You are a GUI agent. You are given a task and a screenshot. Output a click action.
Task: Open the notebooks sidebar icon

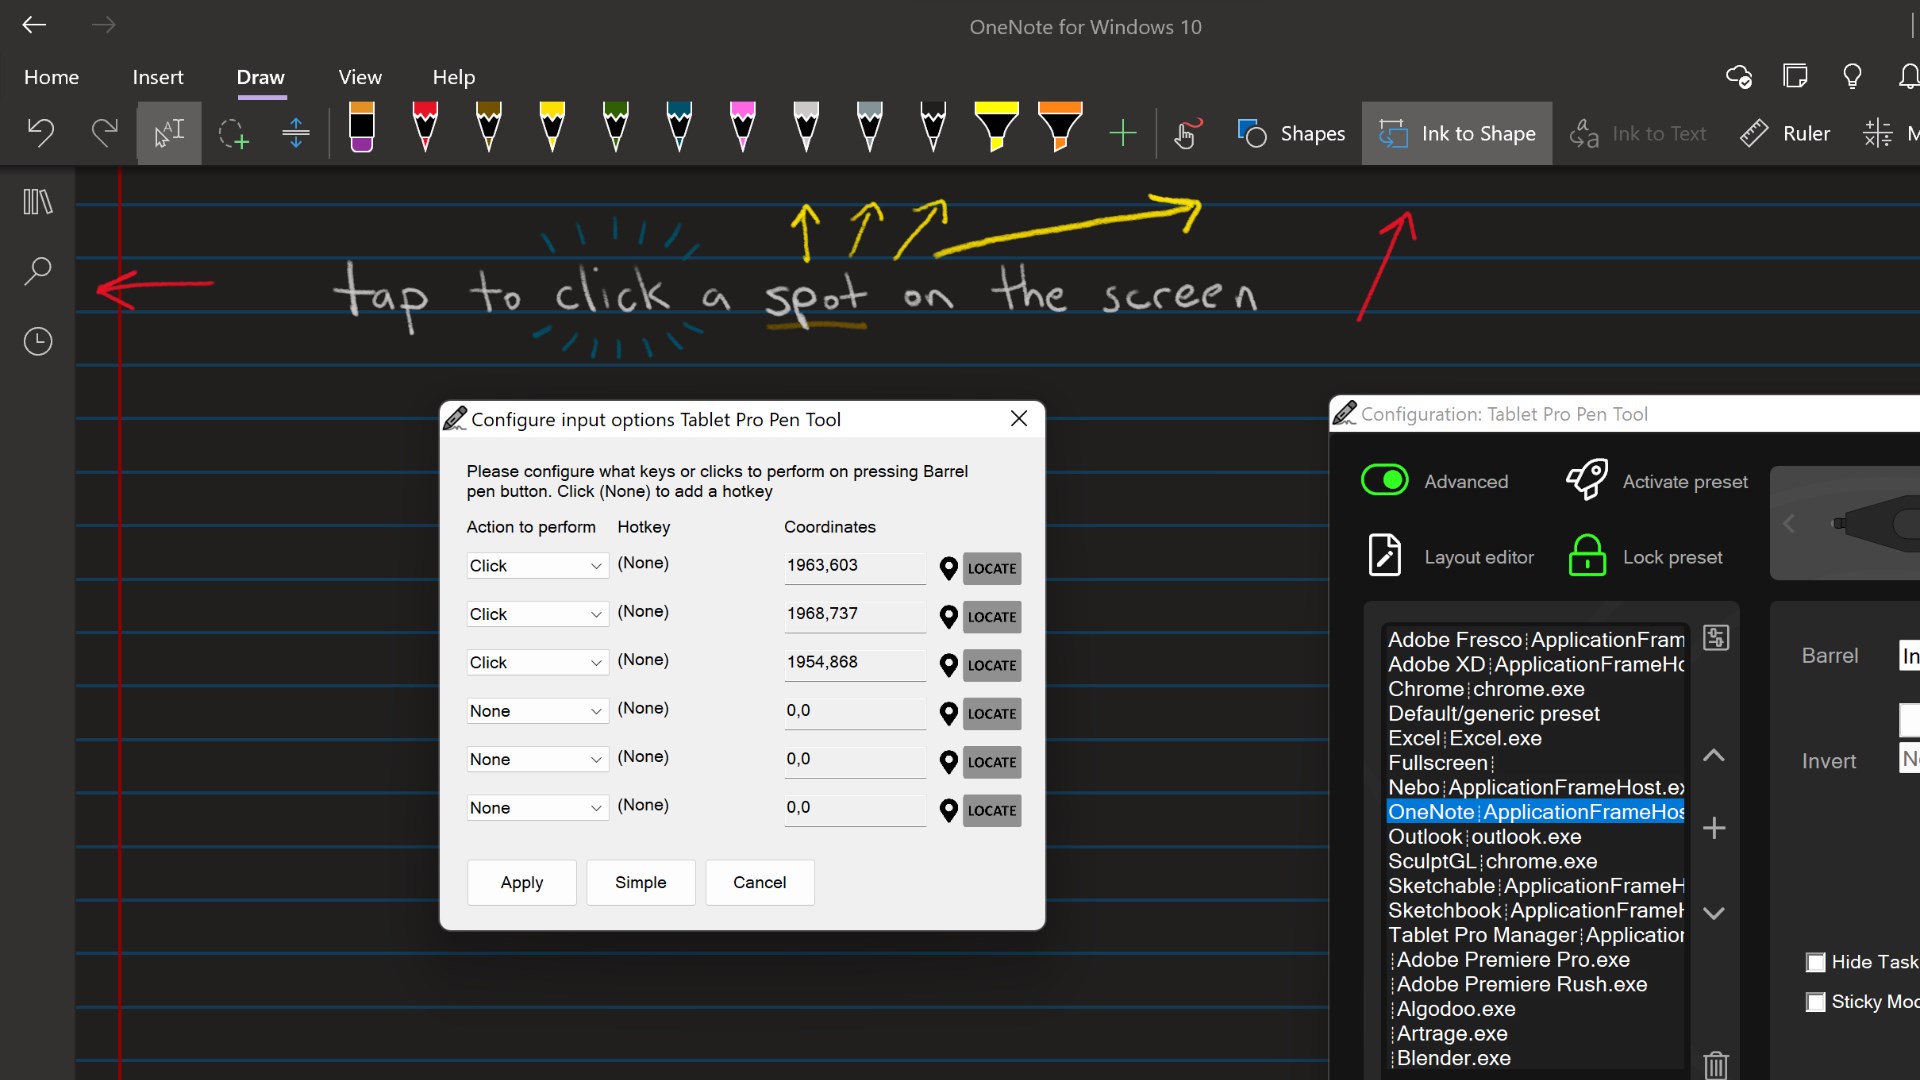click(37, 201)
